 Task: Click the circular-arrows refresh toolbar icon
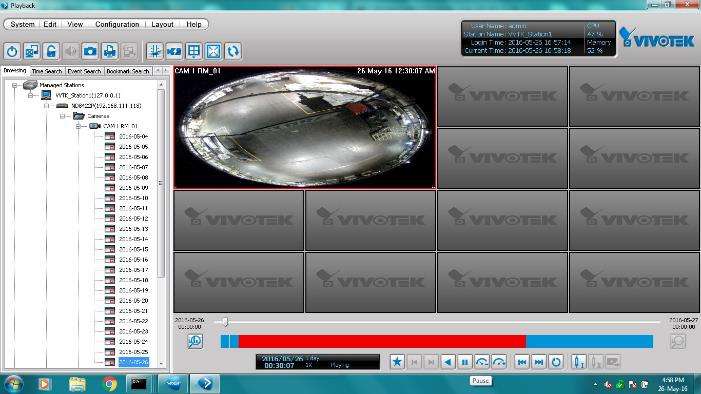coord(232,51)
